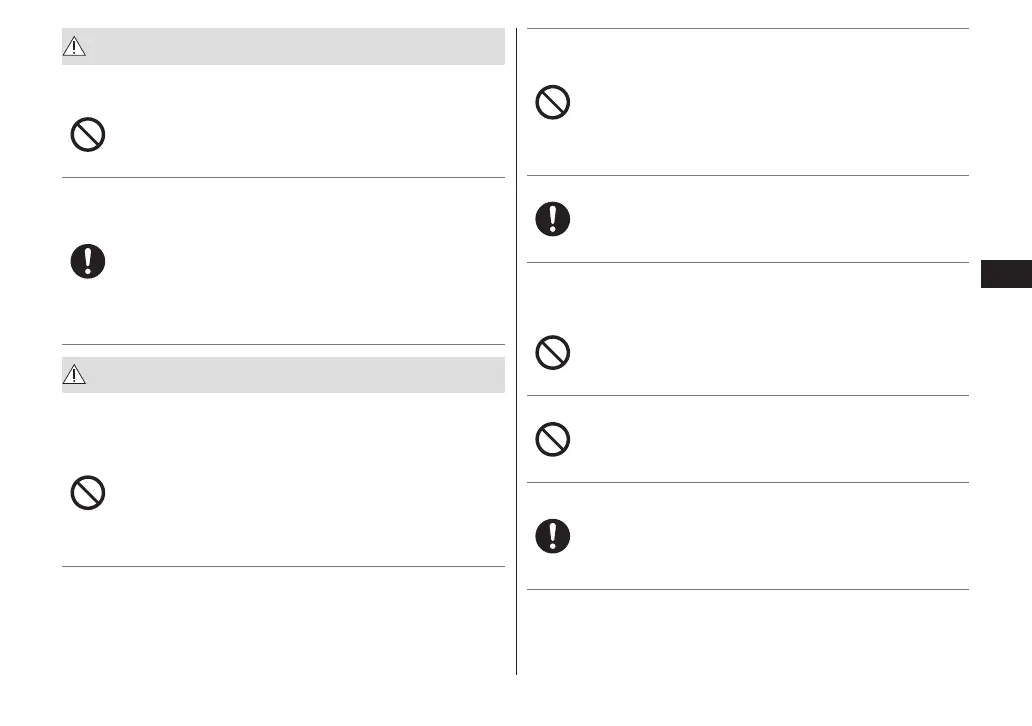
Task: Click the bottom horizontal rule of the left column
Action: pos(283,567)
